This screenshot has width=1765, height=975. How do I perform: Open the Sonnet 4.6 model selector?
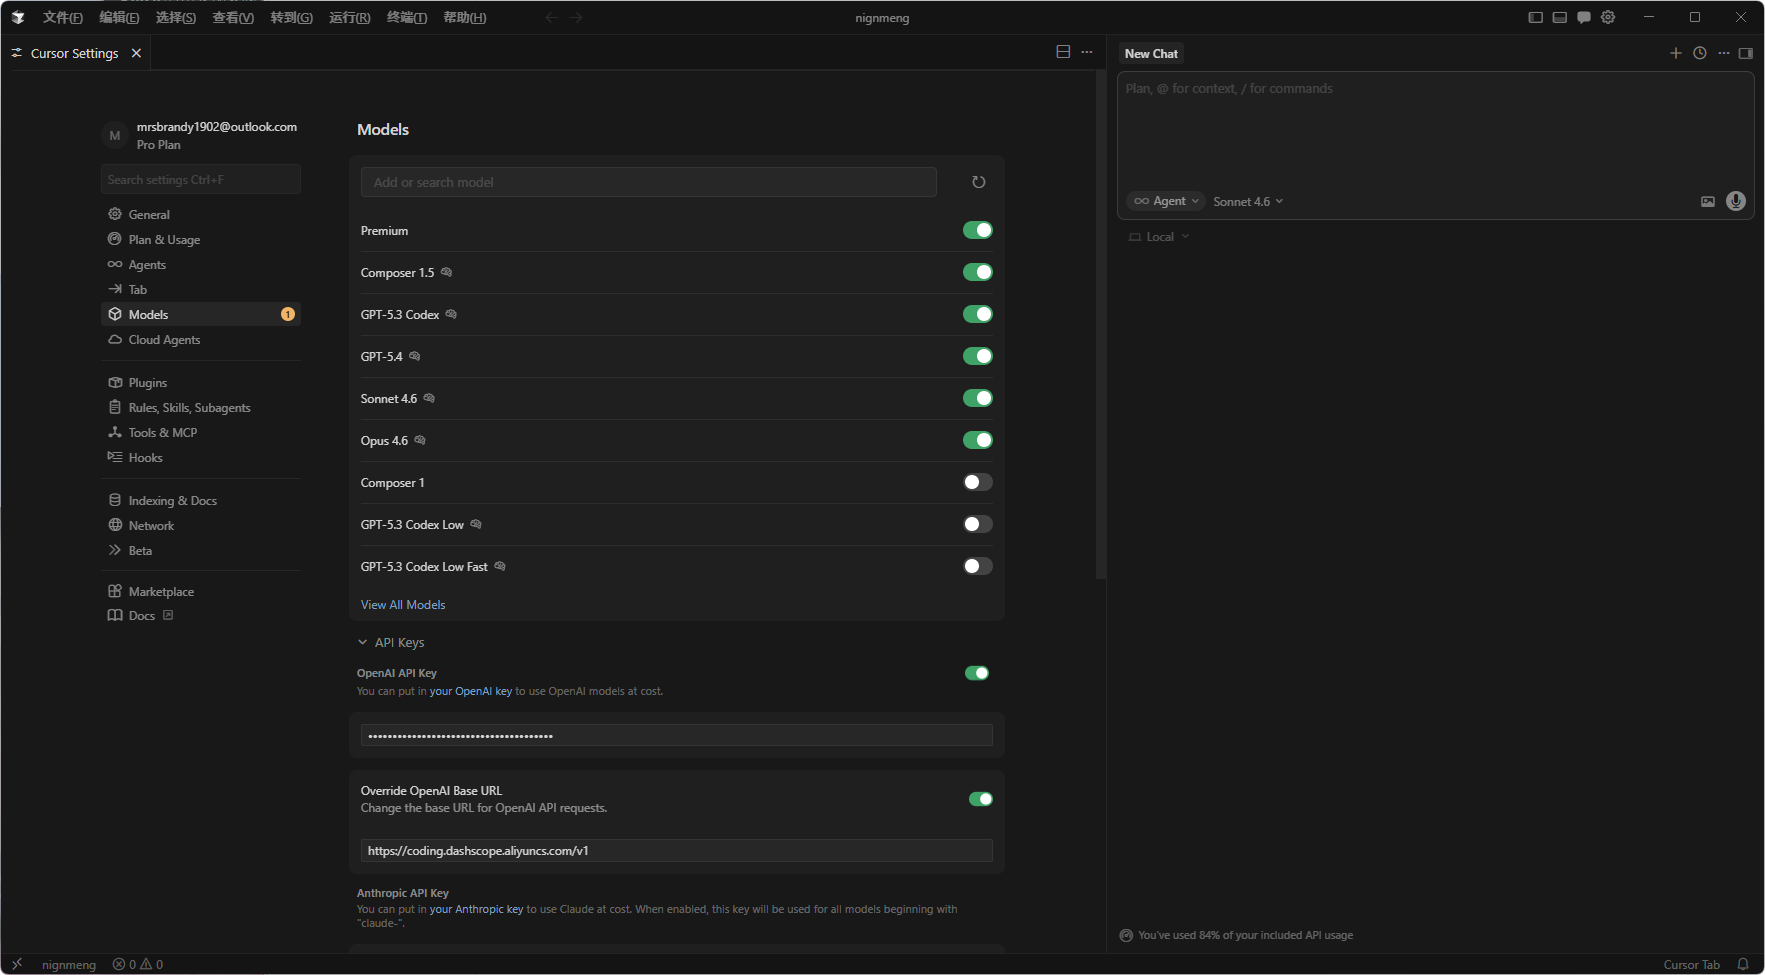tap(1247, 202)
